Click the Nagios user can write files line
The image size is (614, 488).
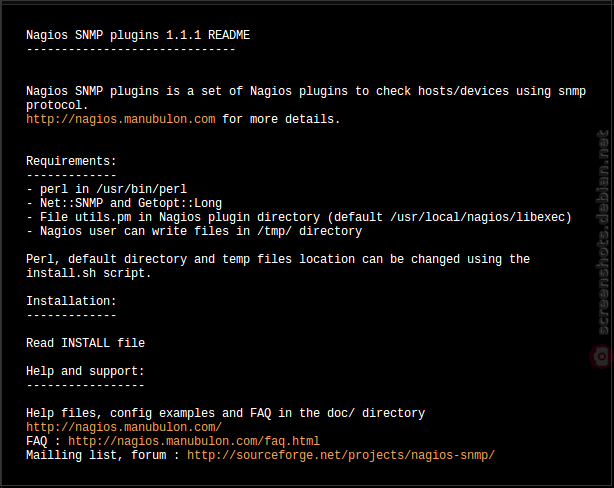coord(194,231)
